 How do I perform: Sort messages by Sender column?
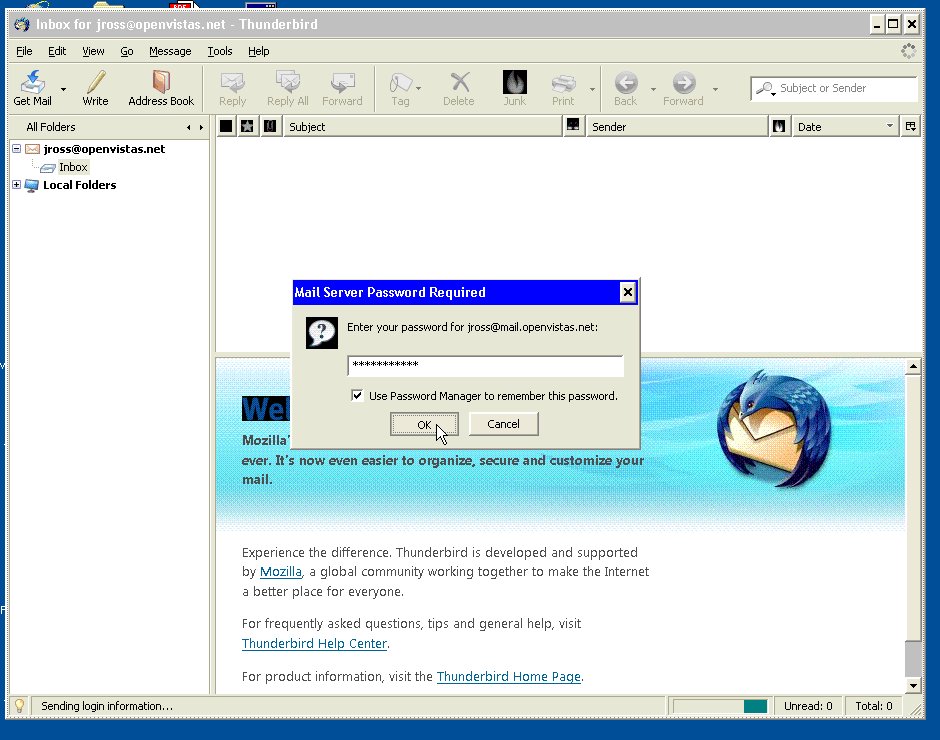tap(677, 127)
